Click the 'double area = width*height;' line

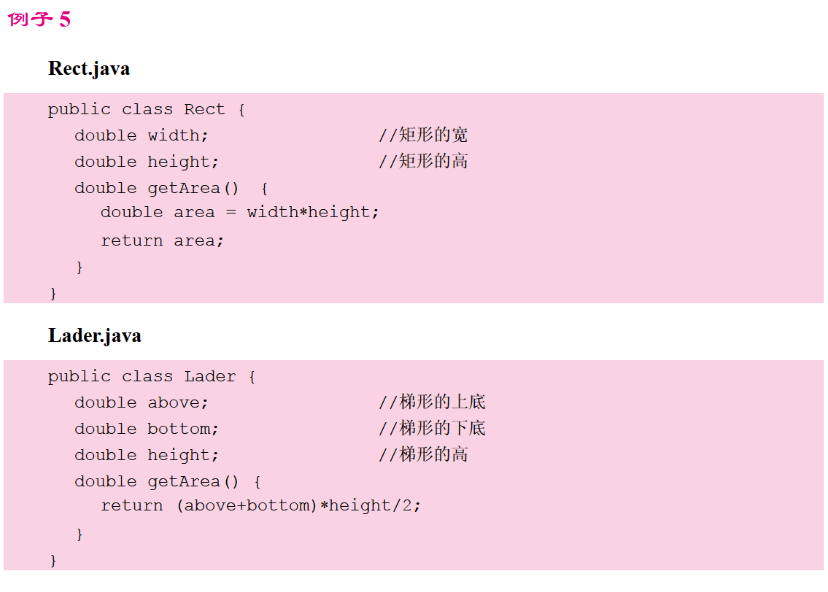(240, 212)
